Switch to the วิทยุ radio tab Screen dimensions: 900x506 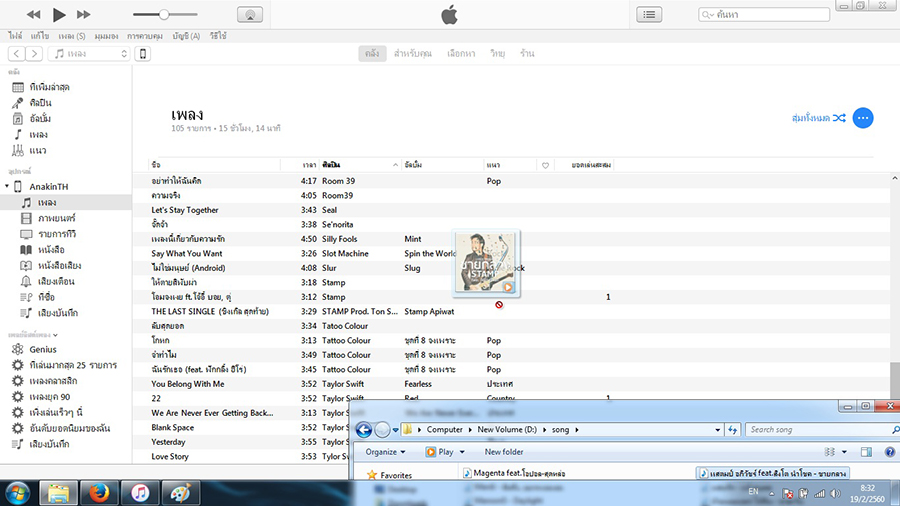[x=497, y=53]
